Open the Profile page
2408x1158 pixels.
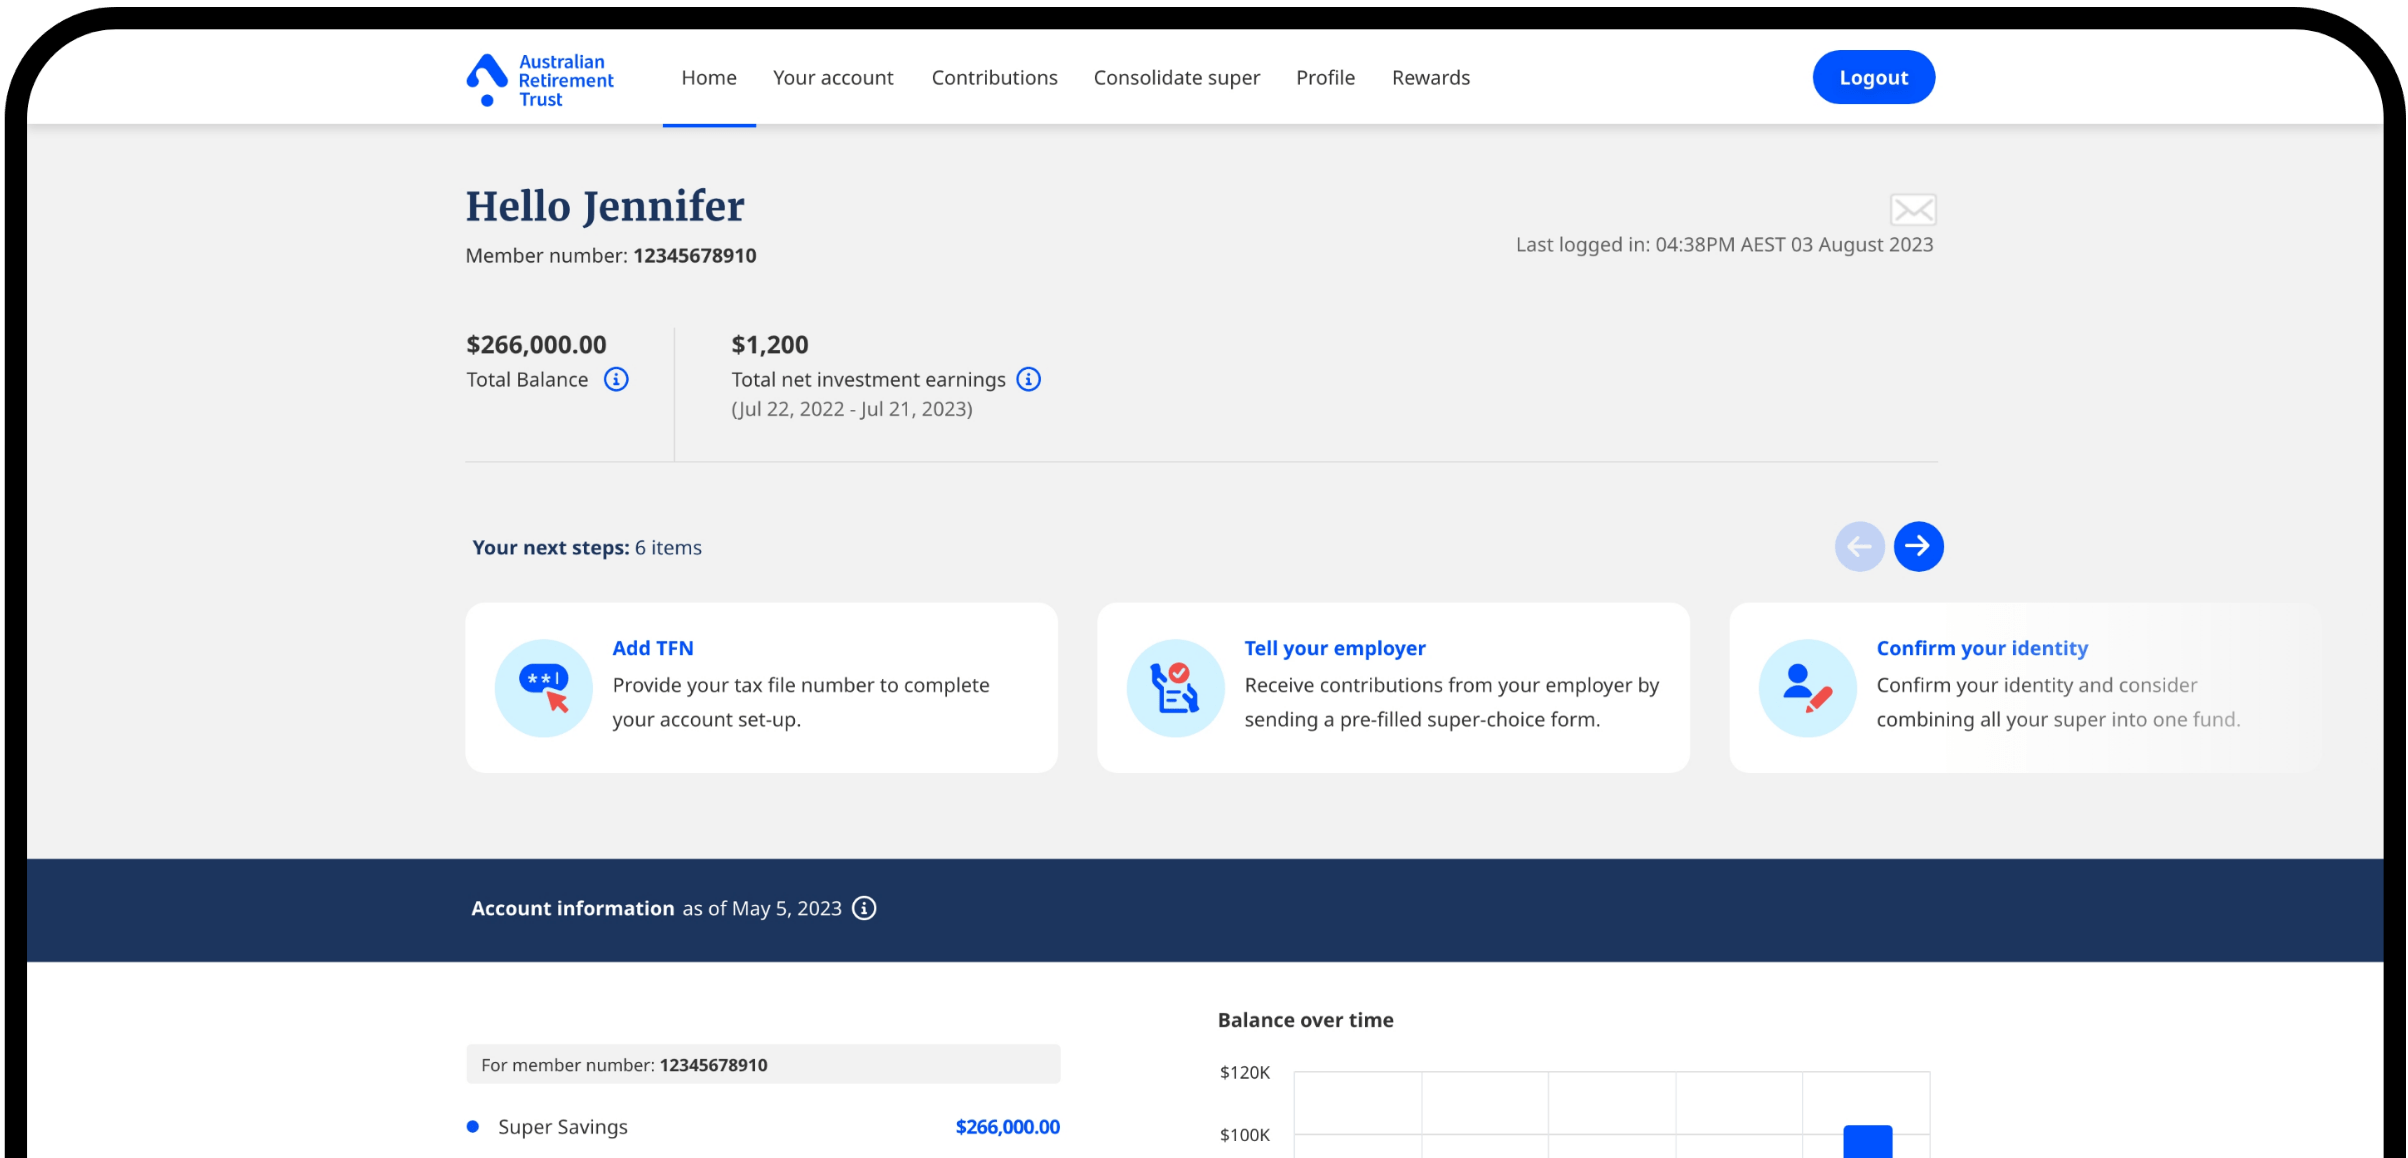click(x=1325, y=77)
